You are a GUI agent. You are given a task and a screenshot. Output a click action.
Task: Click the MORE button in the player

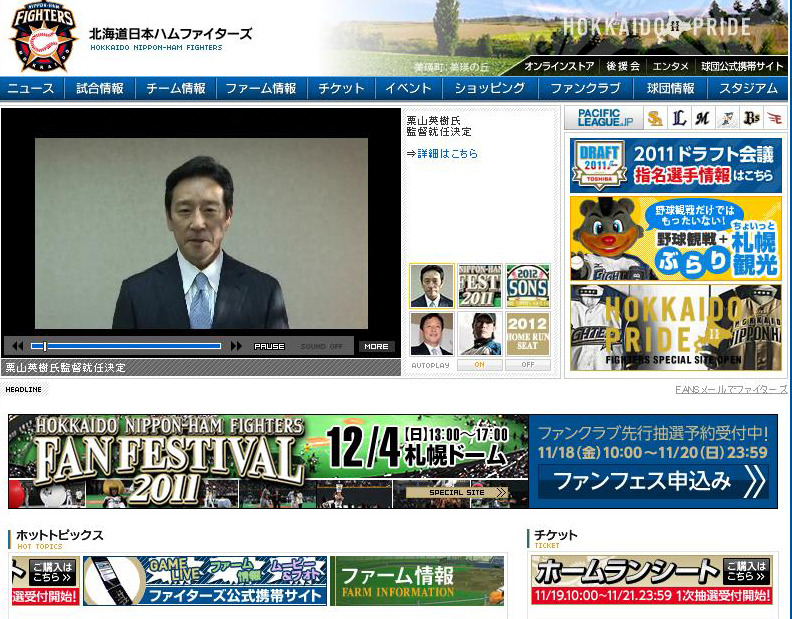pos(376,347)
